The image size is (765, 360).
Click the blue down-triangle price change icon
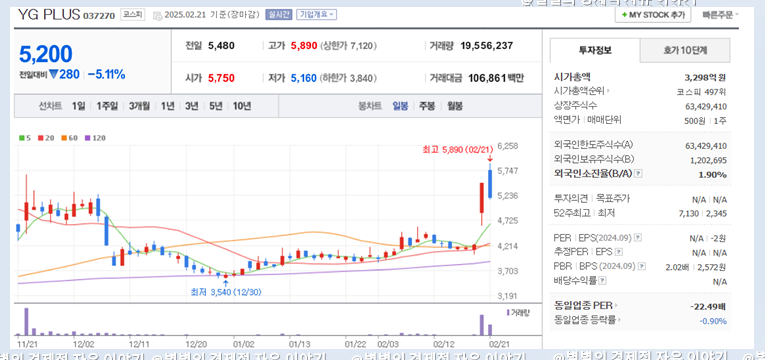pos(53,75)
